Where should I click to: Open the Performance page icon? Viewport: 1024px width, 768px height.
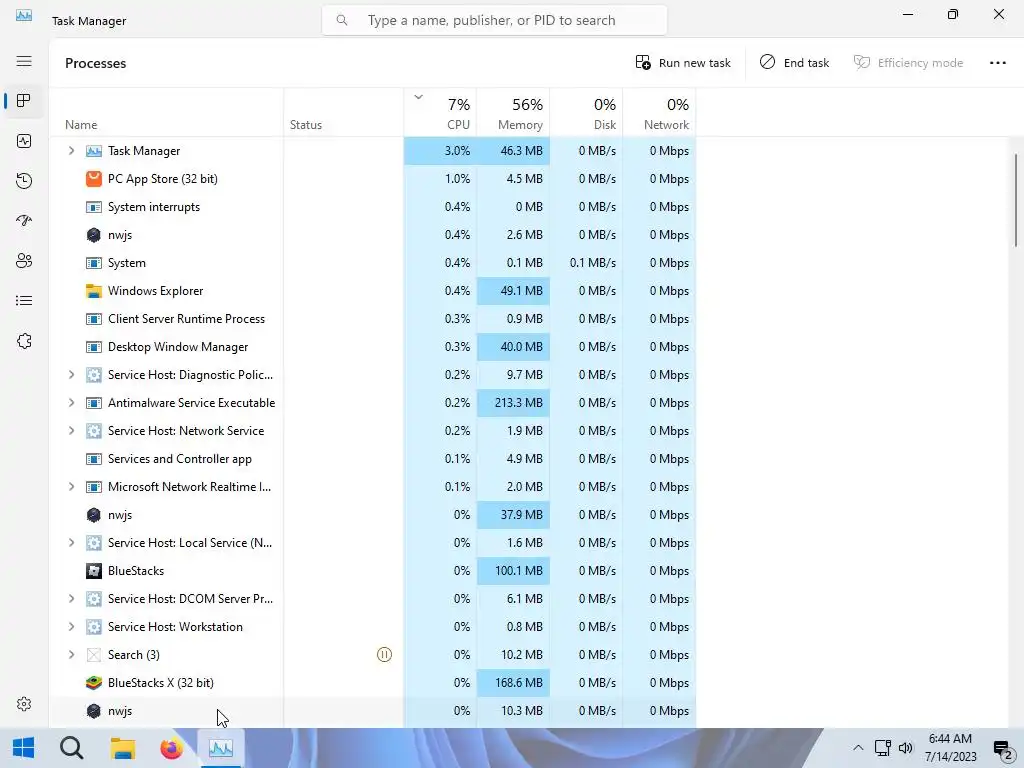(24, 141)
